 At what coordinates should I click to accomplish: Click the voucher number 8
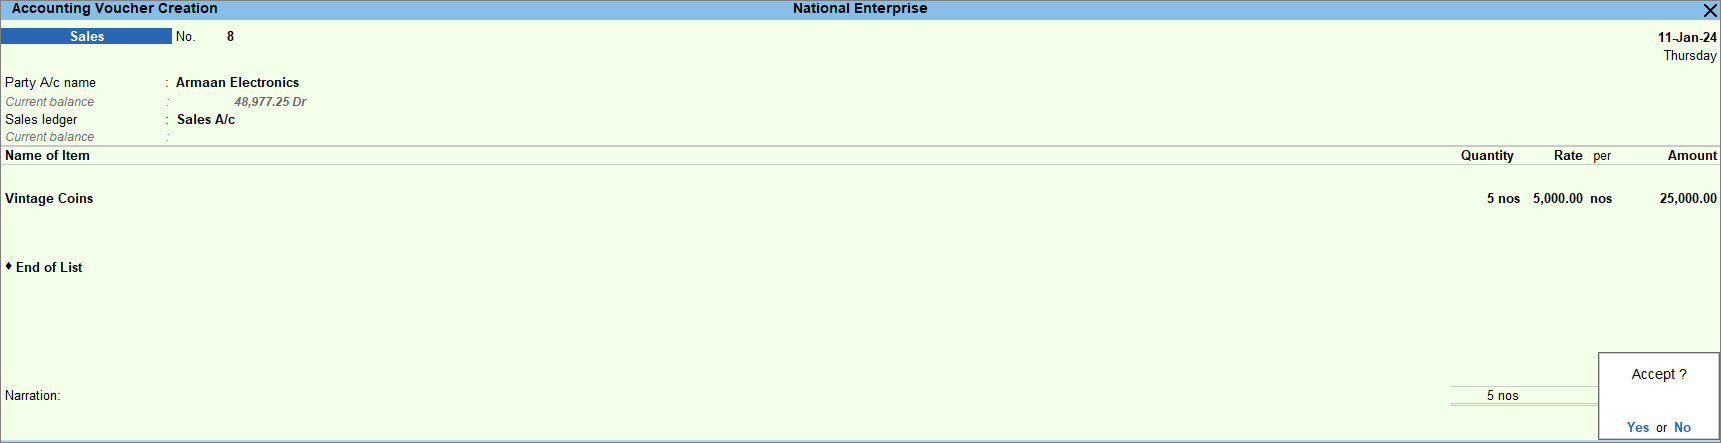pos(230,36)
